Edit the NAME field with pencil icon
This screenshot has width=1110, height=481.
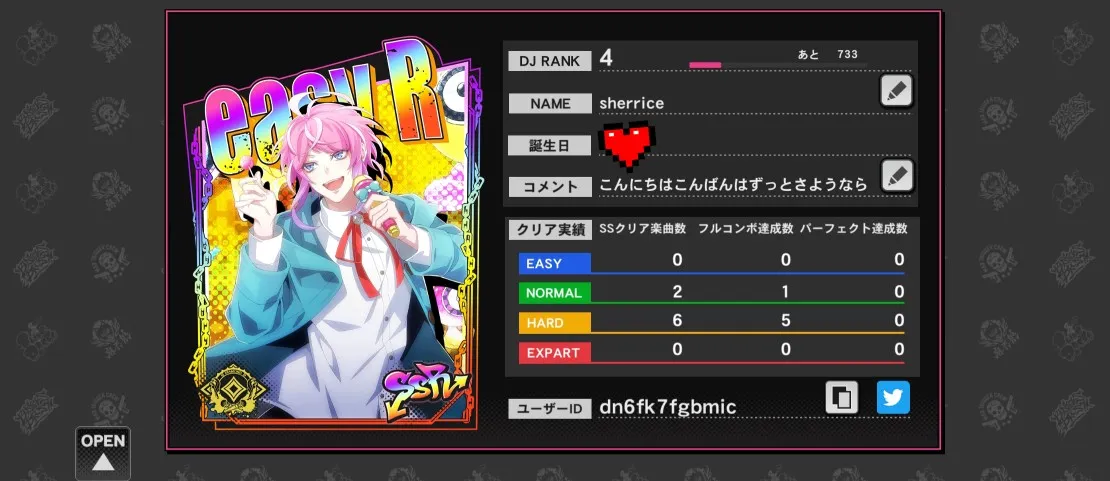[896, 91]
